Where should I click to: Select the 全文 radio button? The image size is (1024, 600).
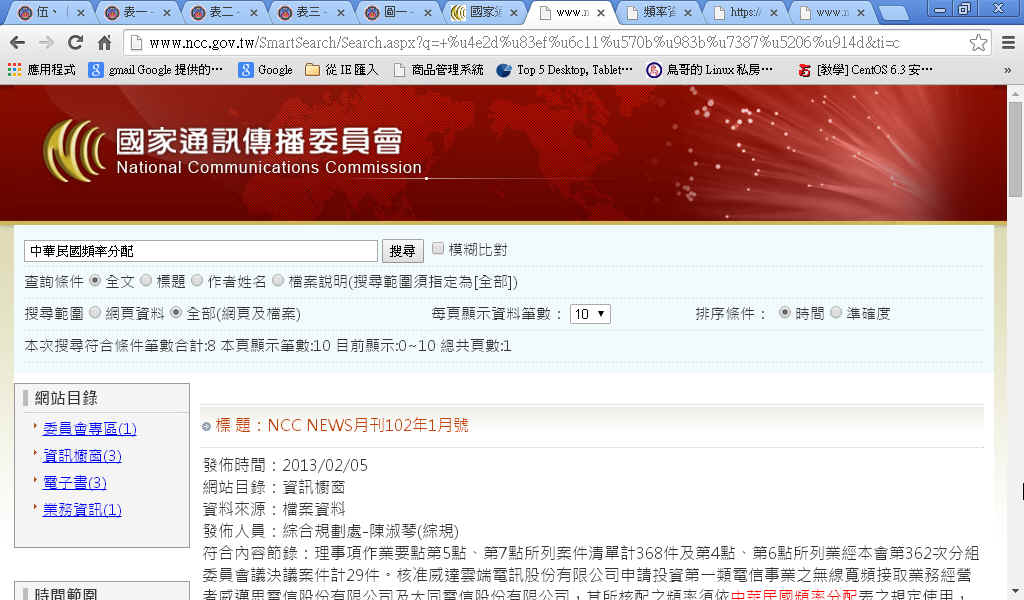pyautogui.click(x=95, y=280)
